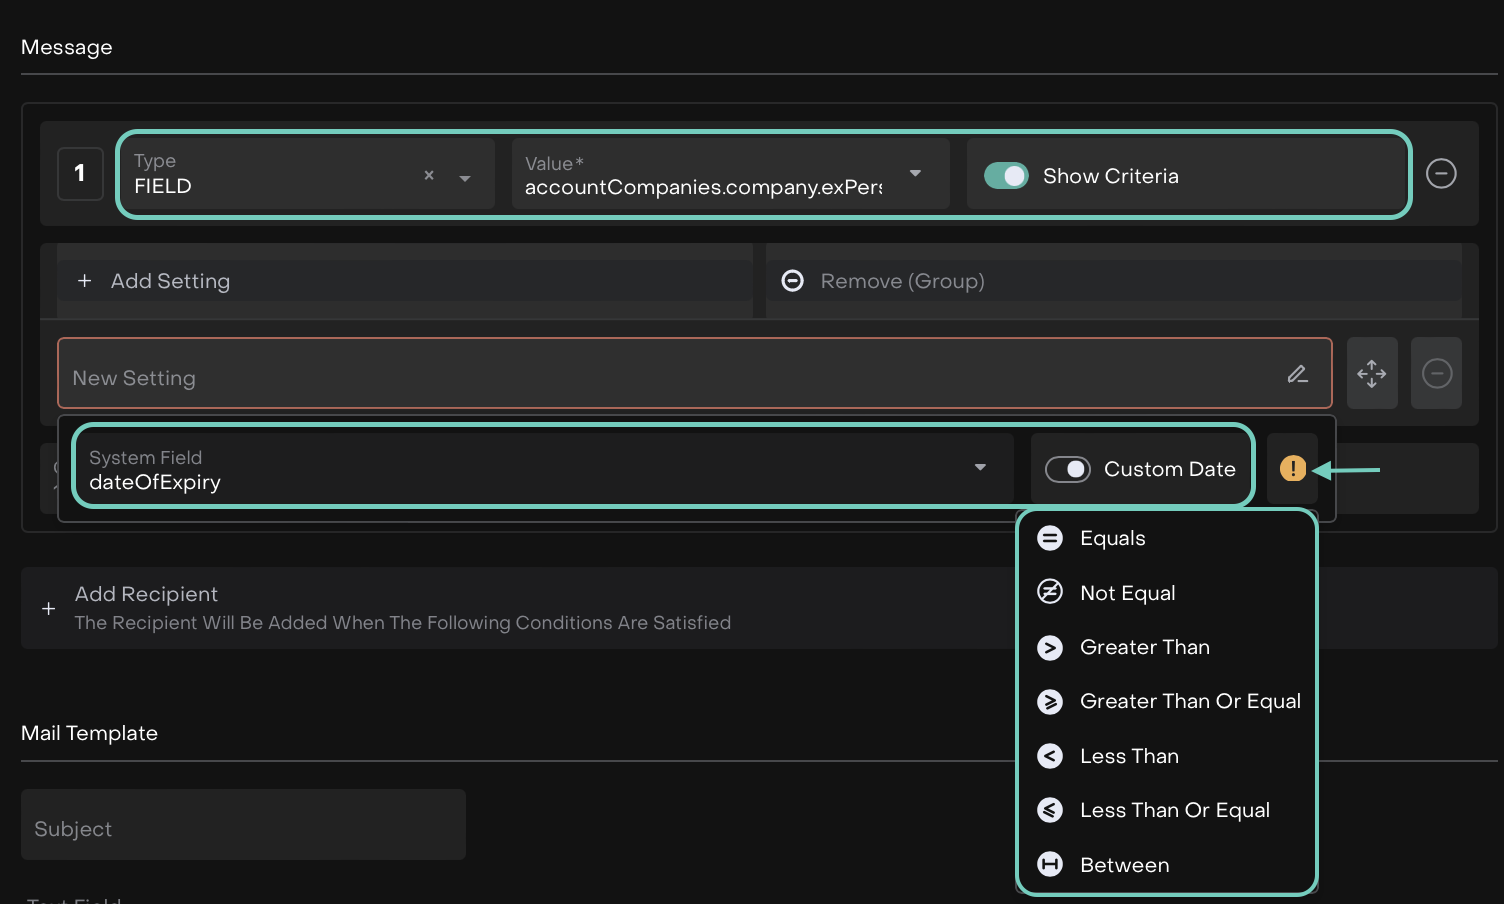The width and height of the screenshot is (1504, 904).
Task: Open the Type FIELD dropdown arrow
Action: (x=465, y=178)
